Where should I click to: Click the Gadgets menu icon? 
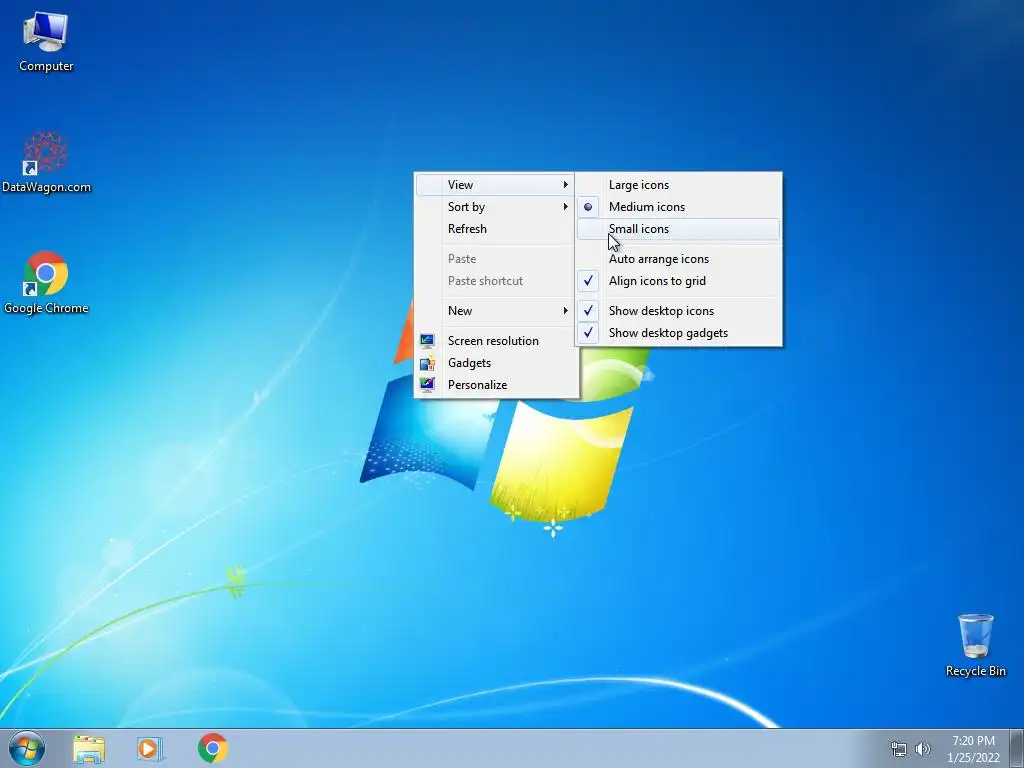(427, 362)
